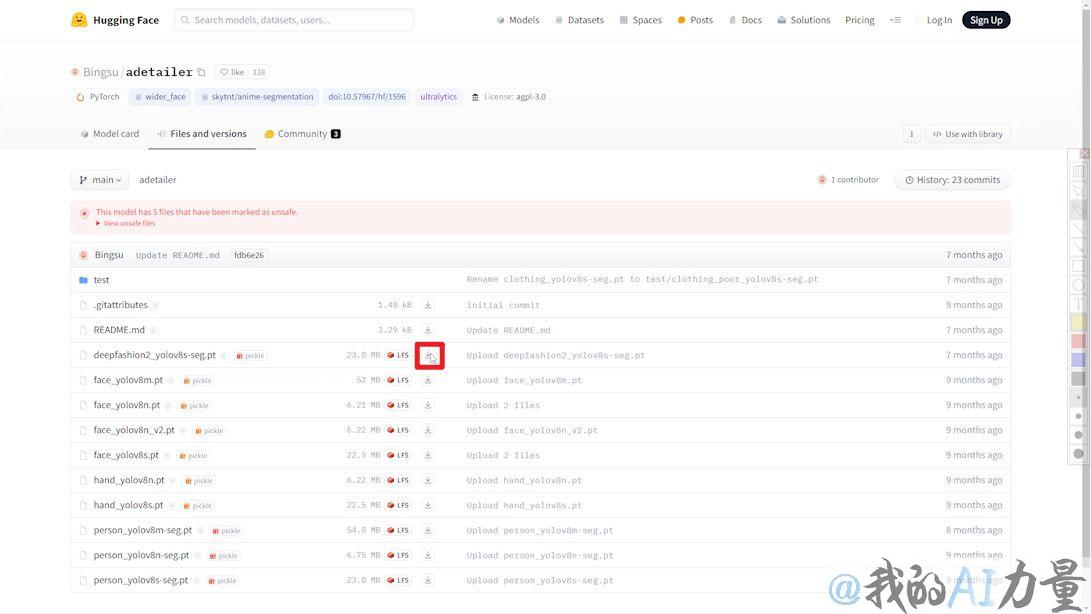
Task: Pick the yellow annotation color
Action: [x=1078, y=322]
